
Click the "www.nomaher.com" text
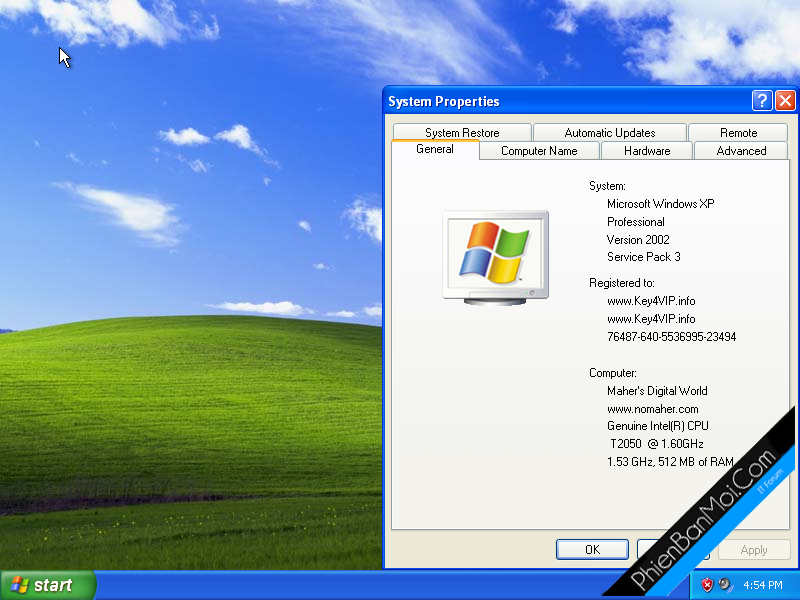click(x=653, y=409)
